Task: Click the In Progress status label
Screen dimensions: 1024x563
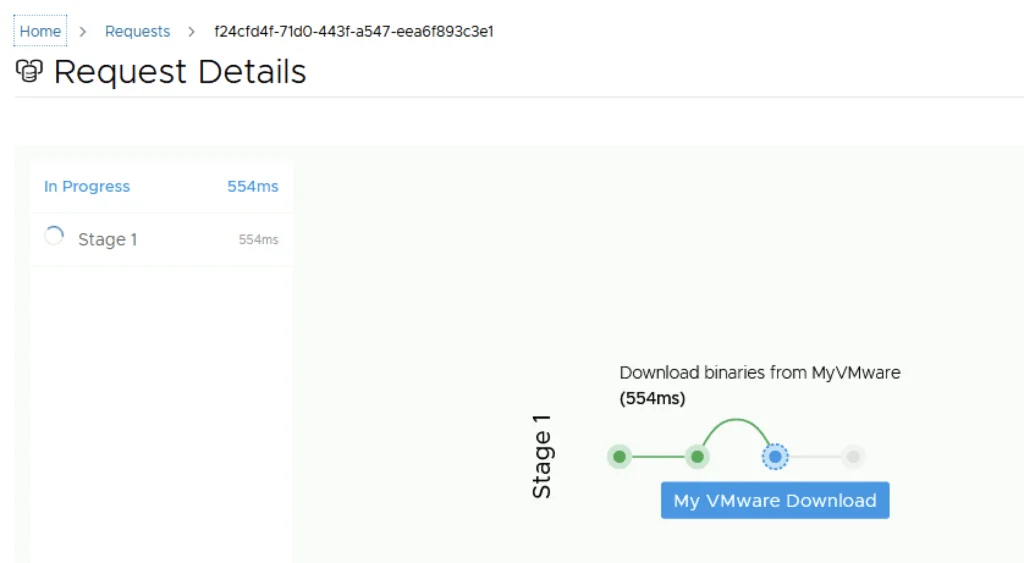Action: 87,186
